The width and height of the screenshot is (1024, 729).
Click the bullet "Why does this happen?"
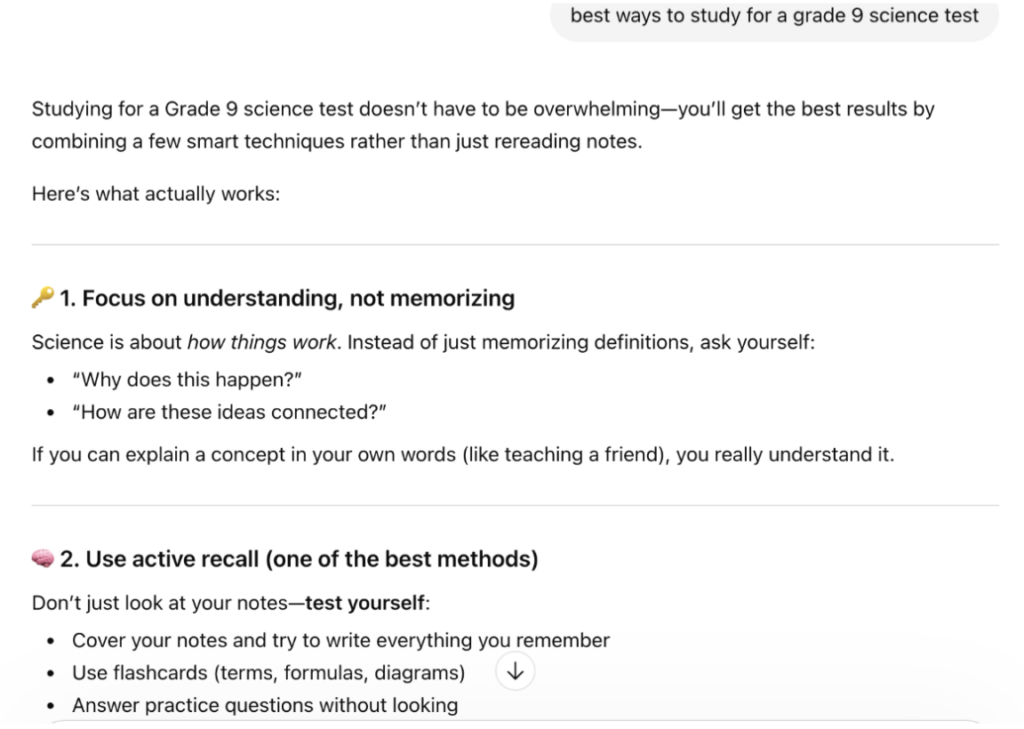(x=187, y=380)
